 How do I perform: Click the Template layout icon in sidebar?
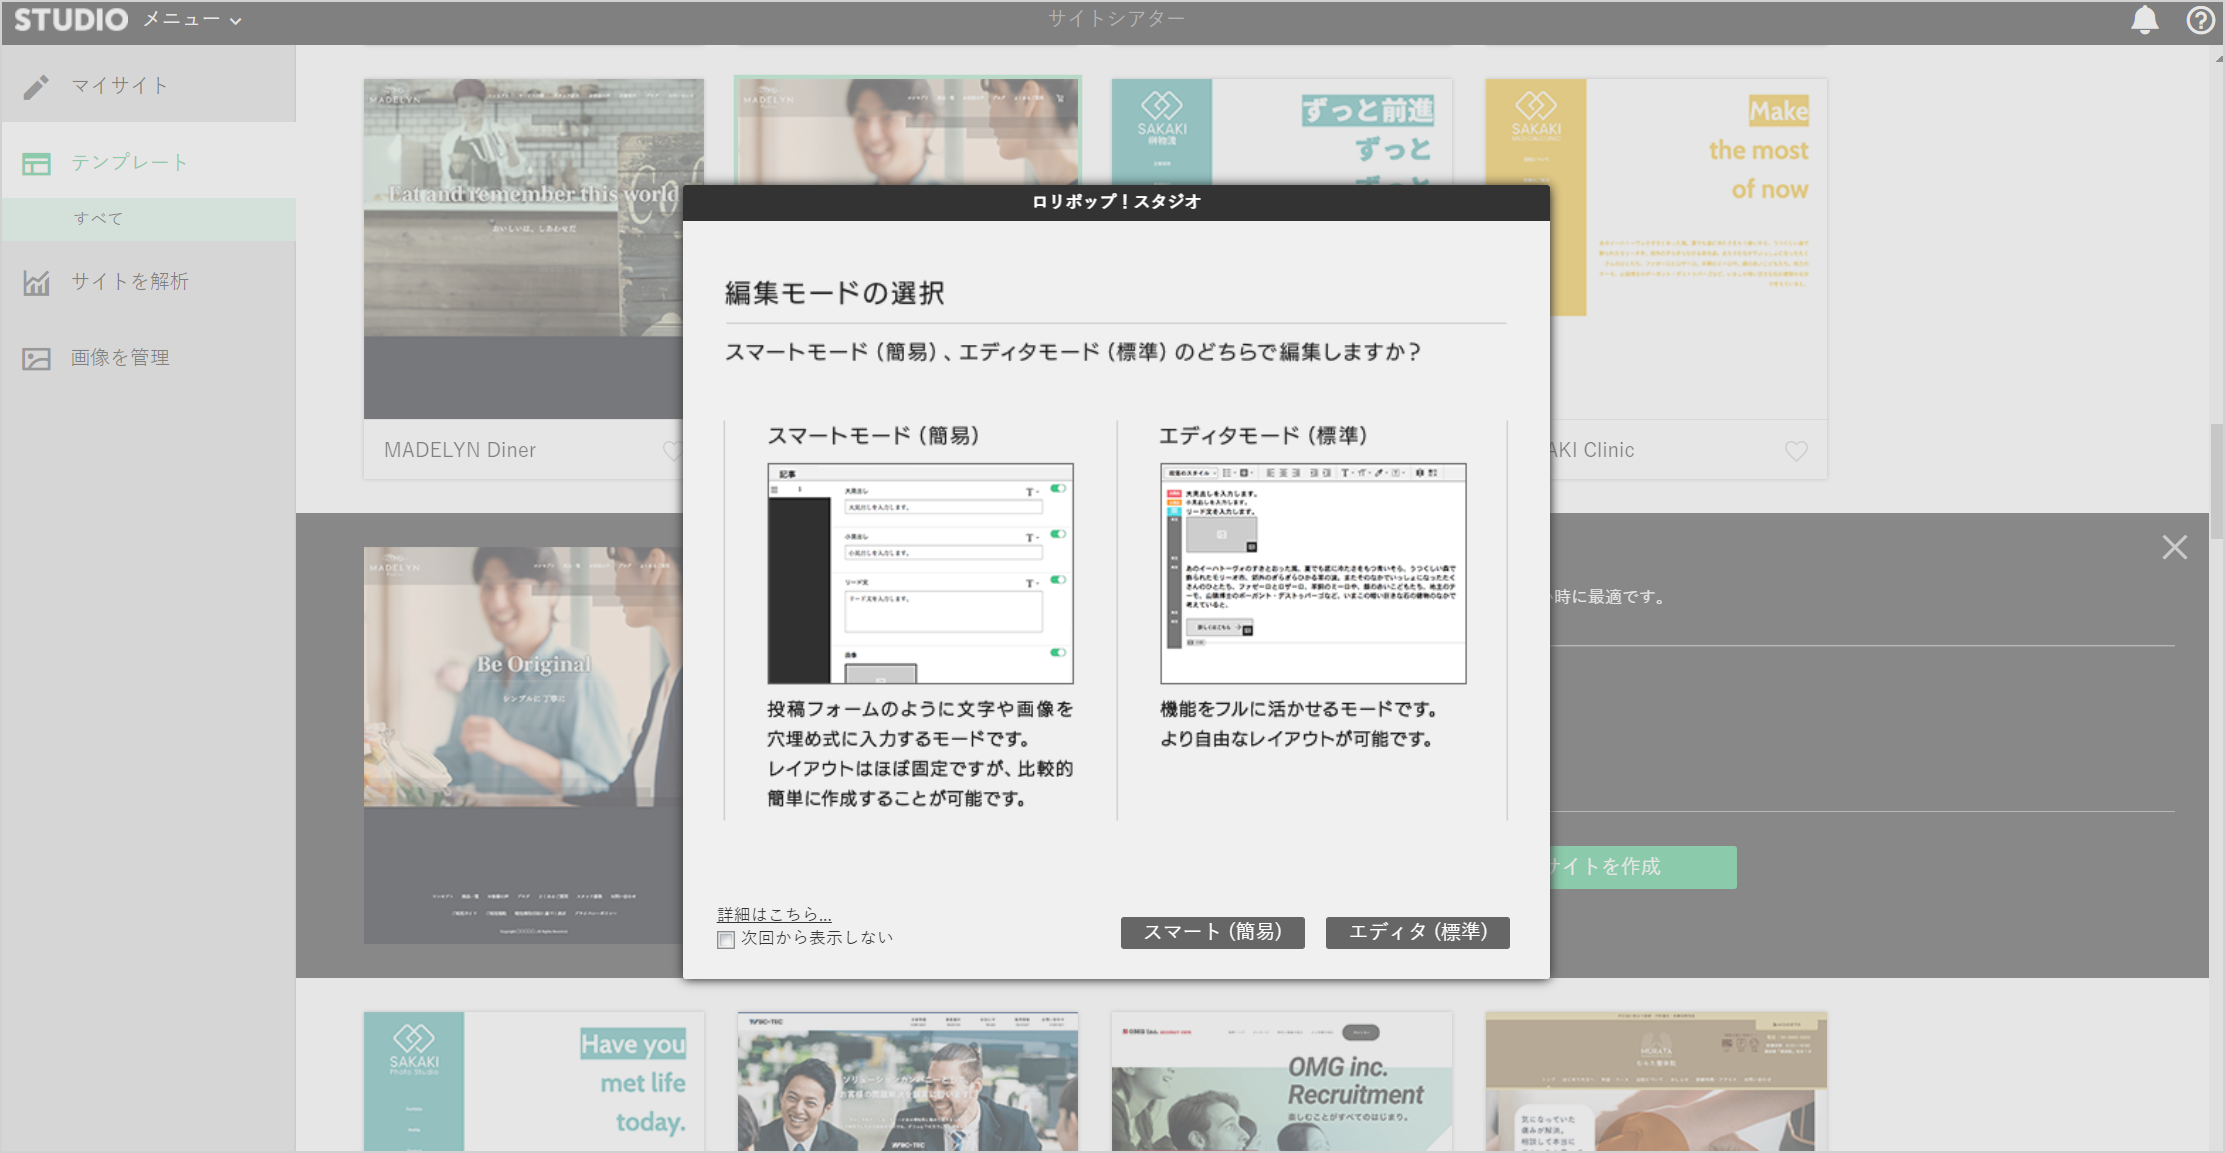tap(36, 163)
